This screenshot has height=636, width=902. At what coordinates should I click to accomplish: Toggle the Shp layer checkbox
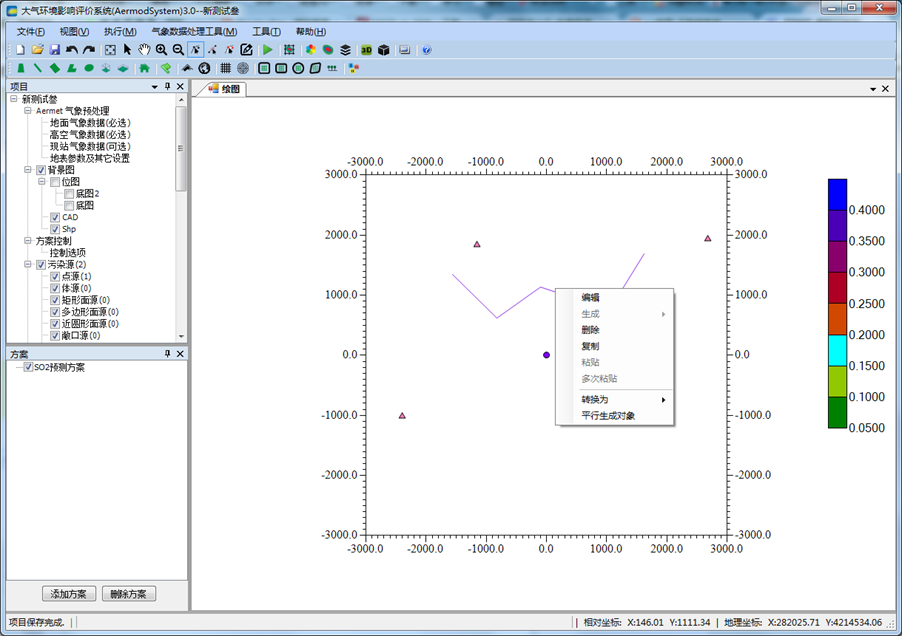55,229
